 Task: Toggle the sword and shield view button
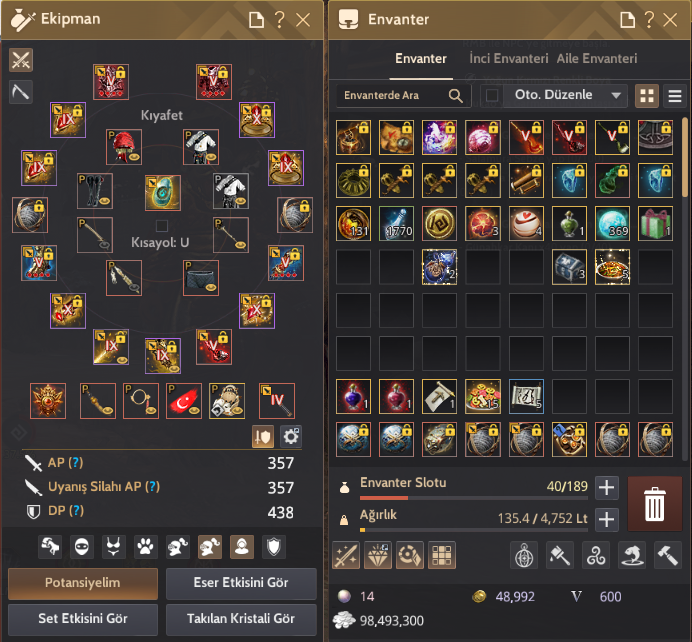tap(263, 436)
